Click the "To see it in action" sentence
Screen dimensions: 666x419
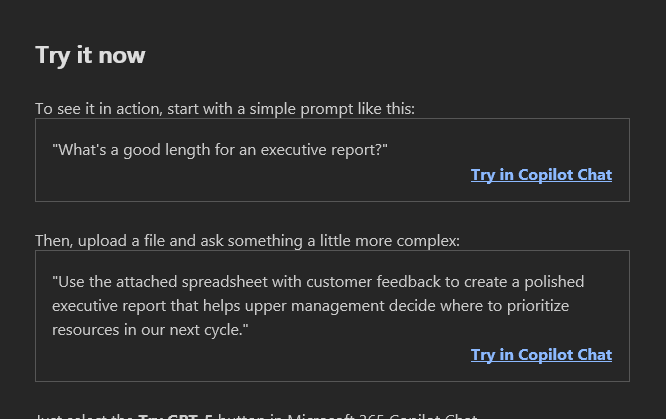tap(224, 109)
